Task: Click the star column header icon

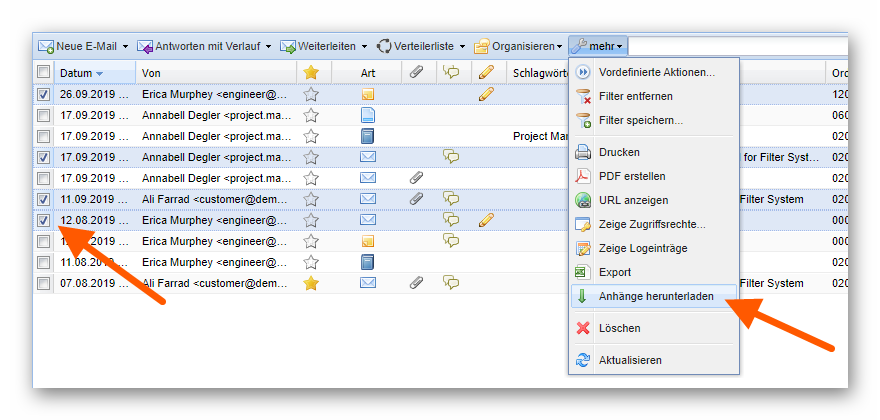Action: click(x=311, y=72)
